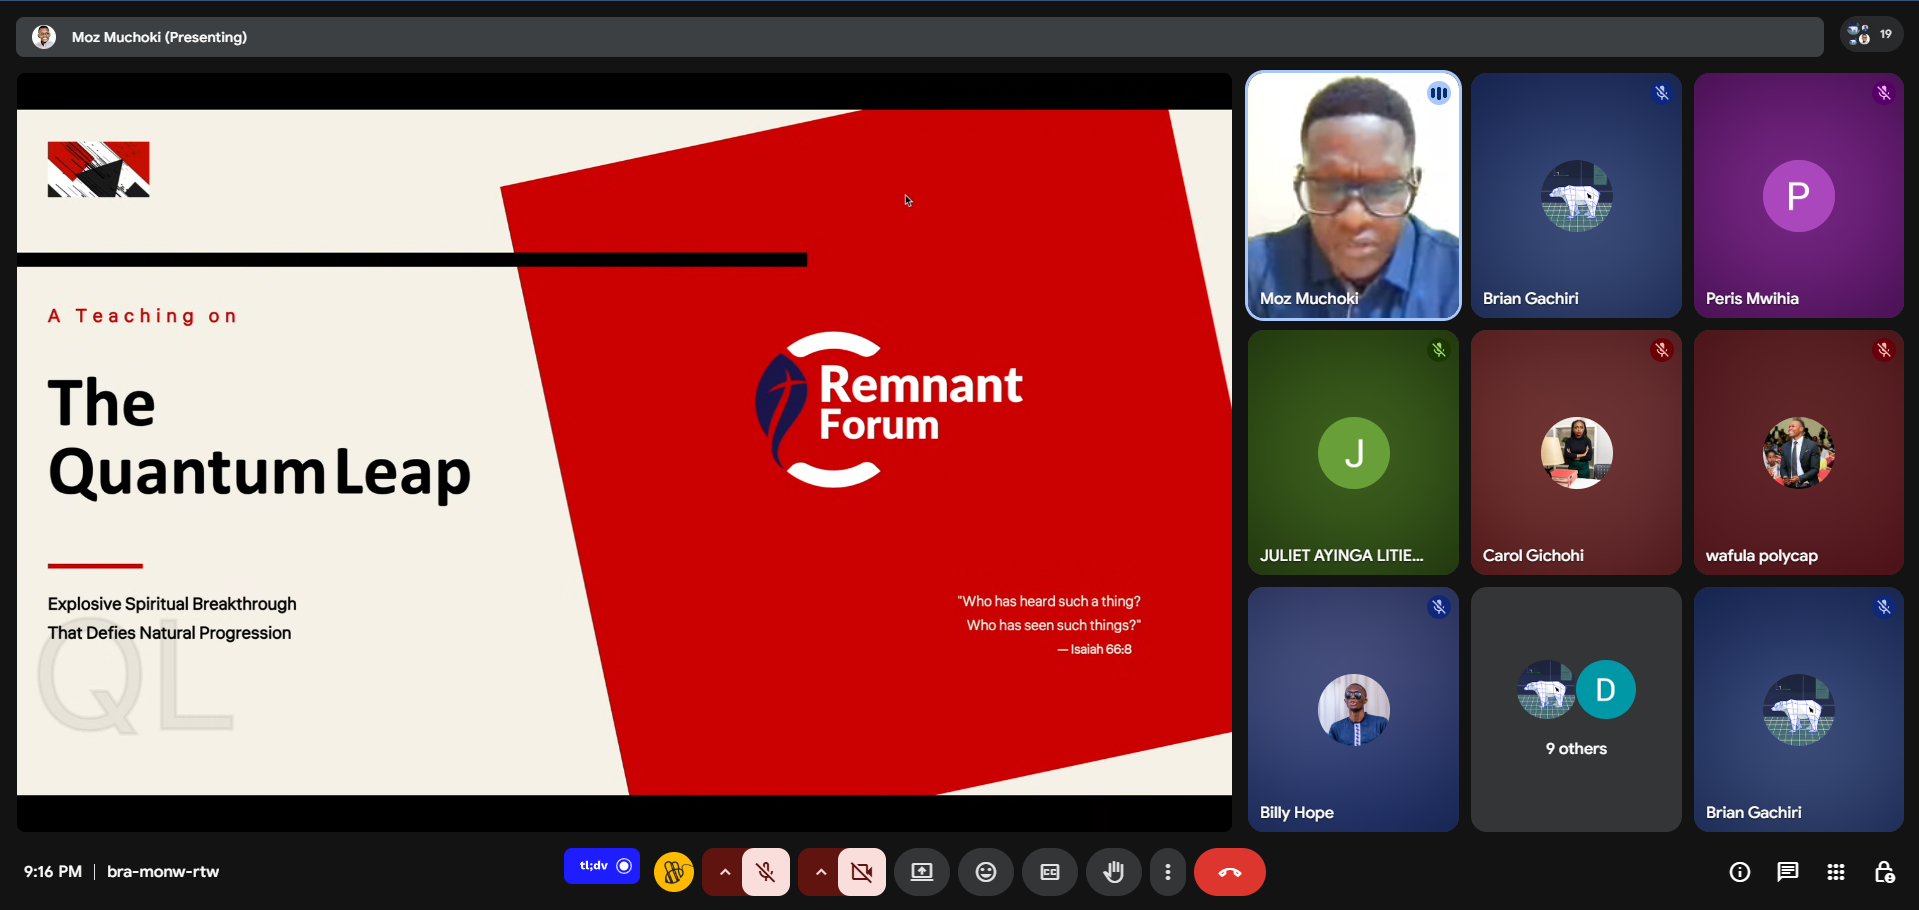Open the activities grid icon
Viewport: 1919px width, 910px height.
point(1836,872)
